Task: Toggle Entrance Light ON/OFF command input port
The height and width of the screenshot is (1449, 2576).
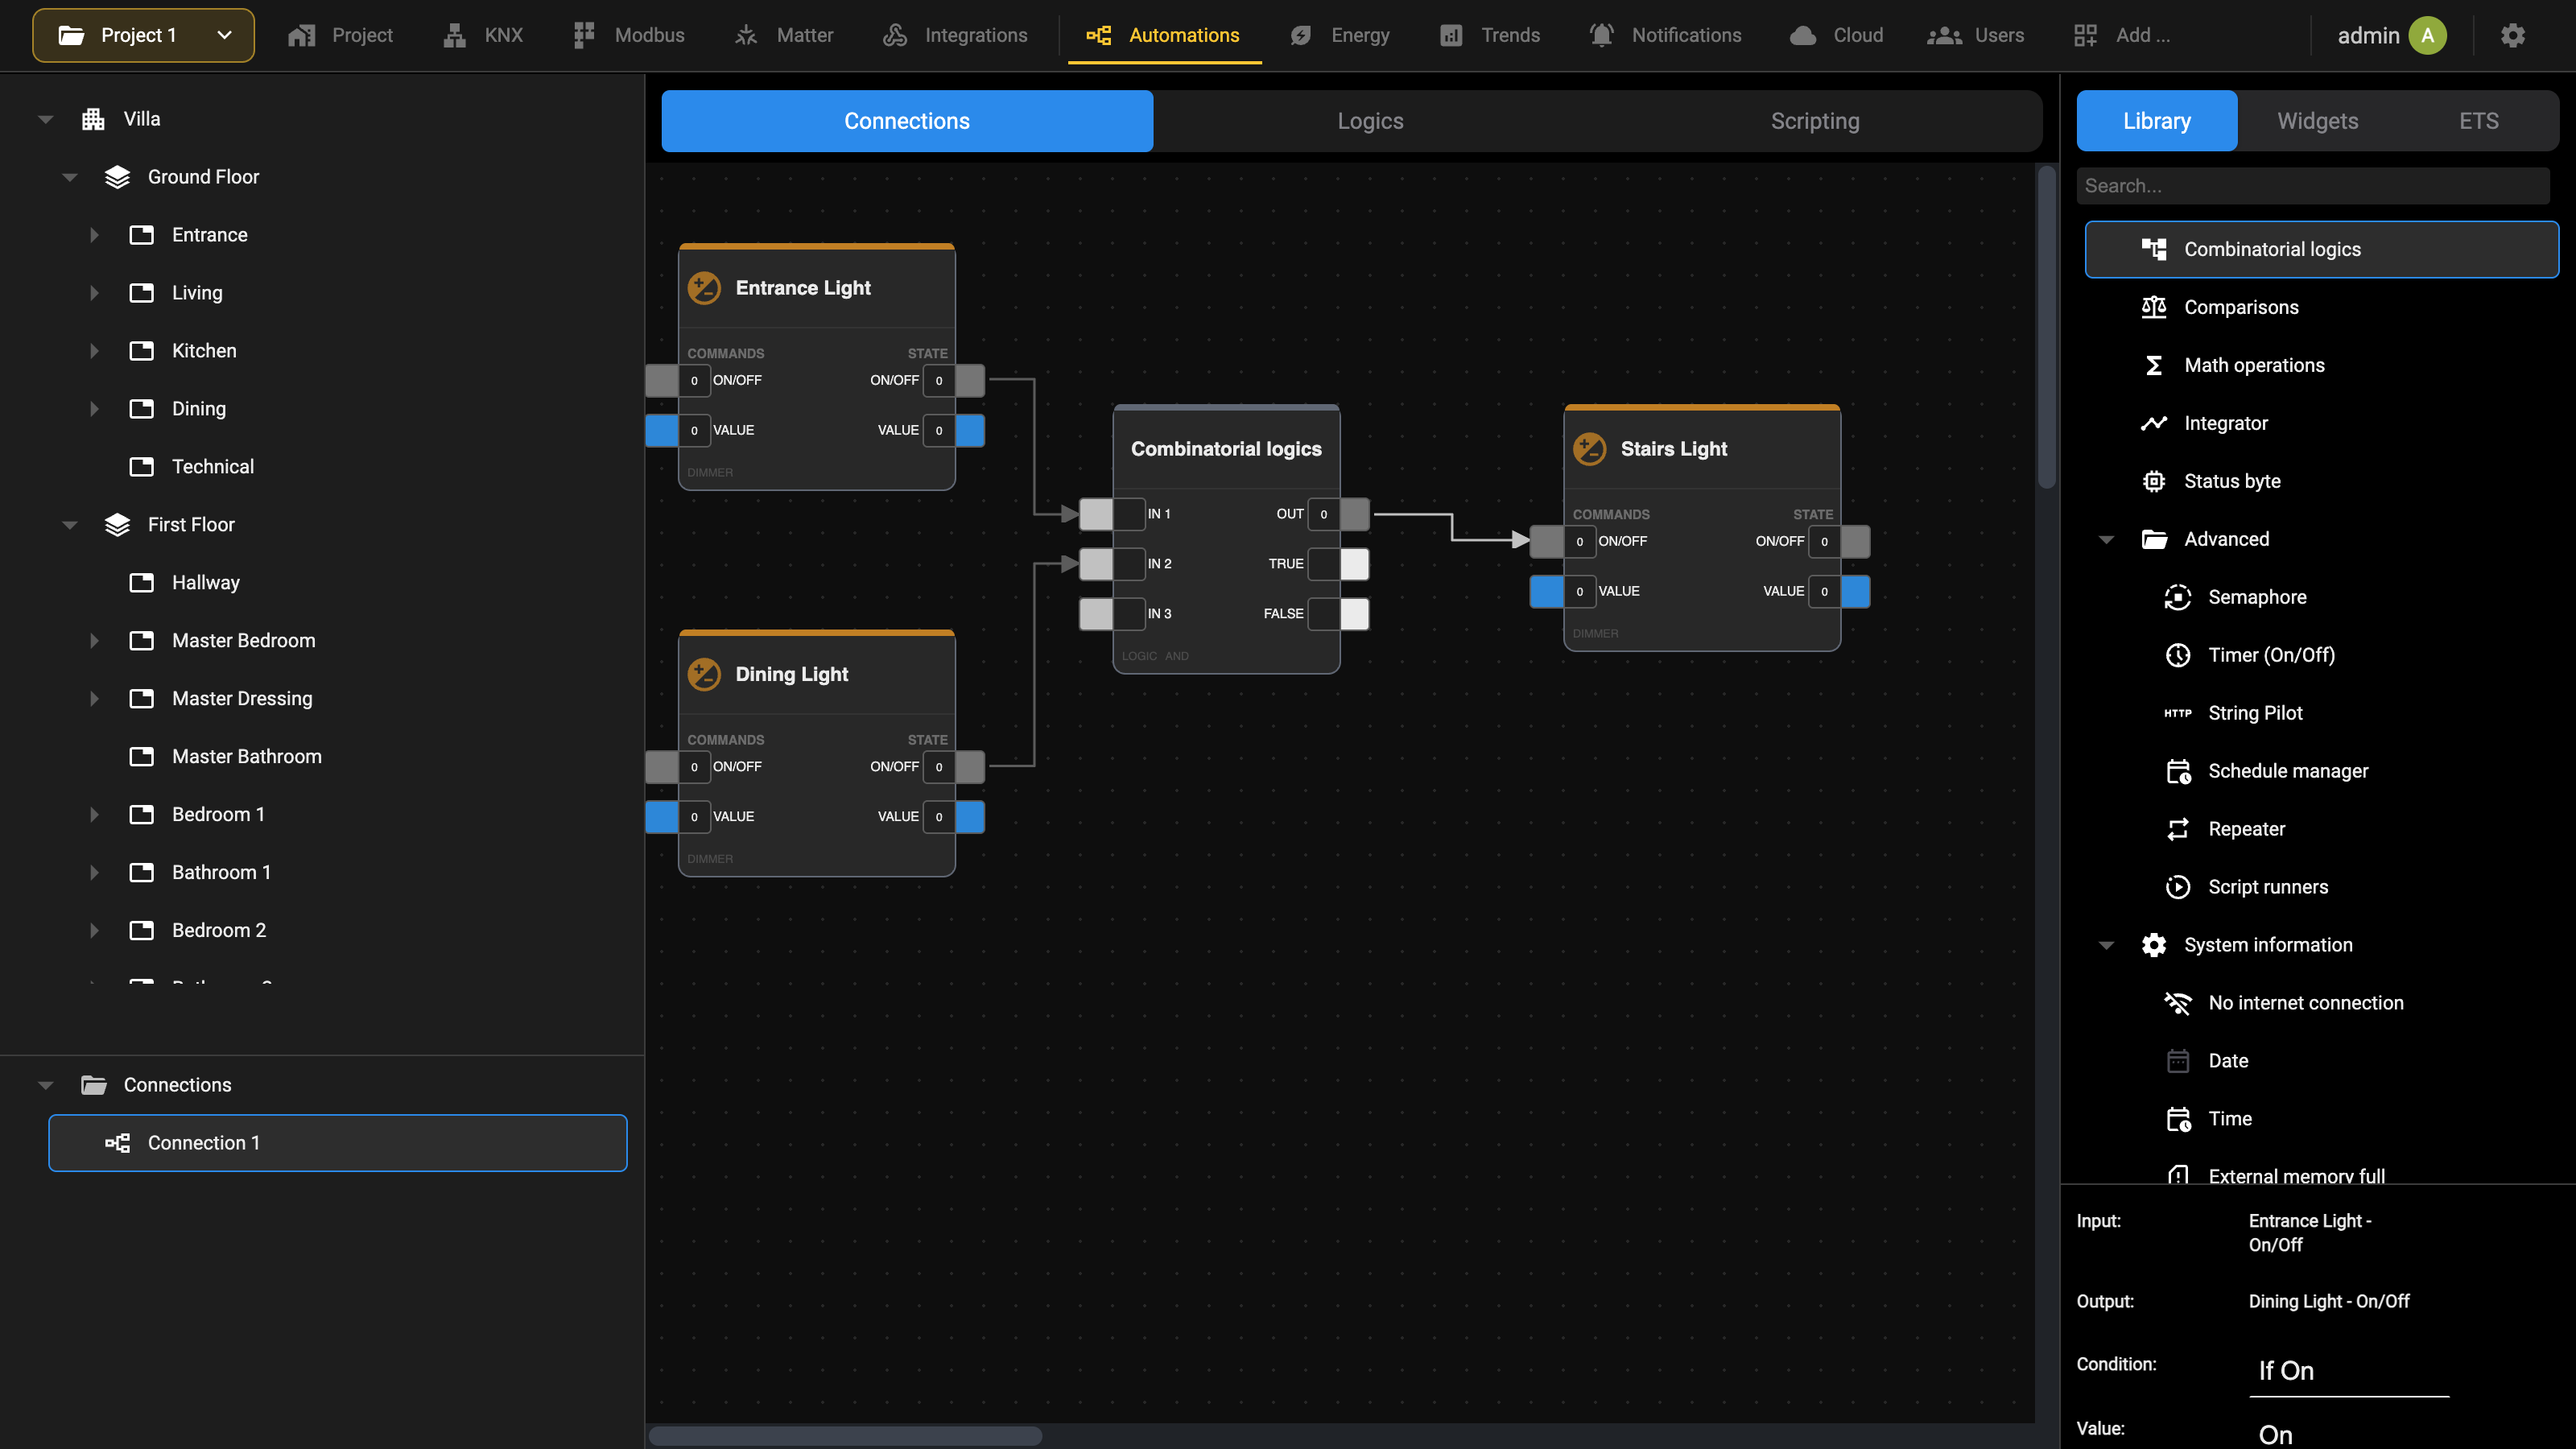Action: click(662, 380)
